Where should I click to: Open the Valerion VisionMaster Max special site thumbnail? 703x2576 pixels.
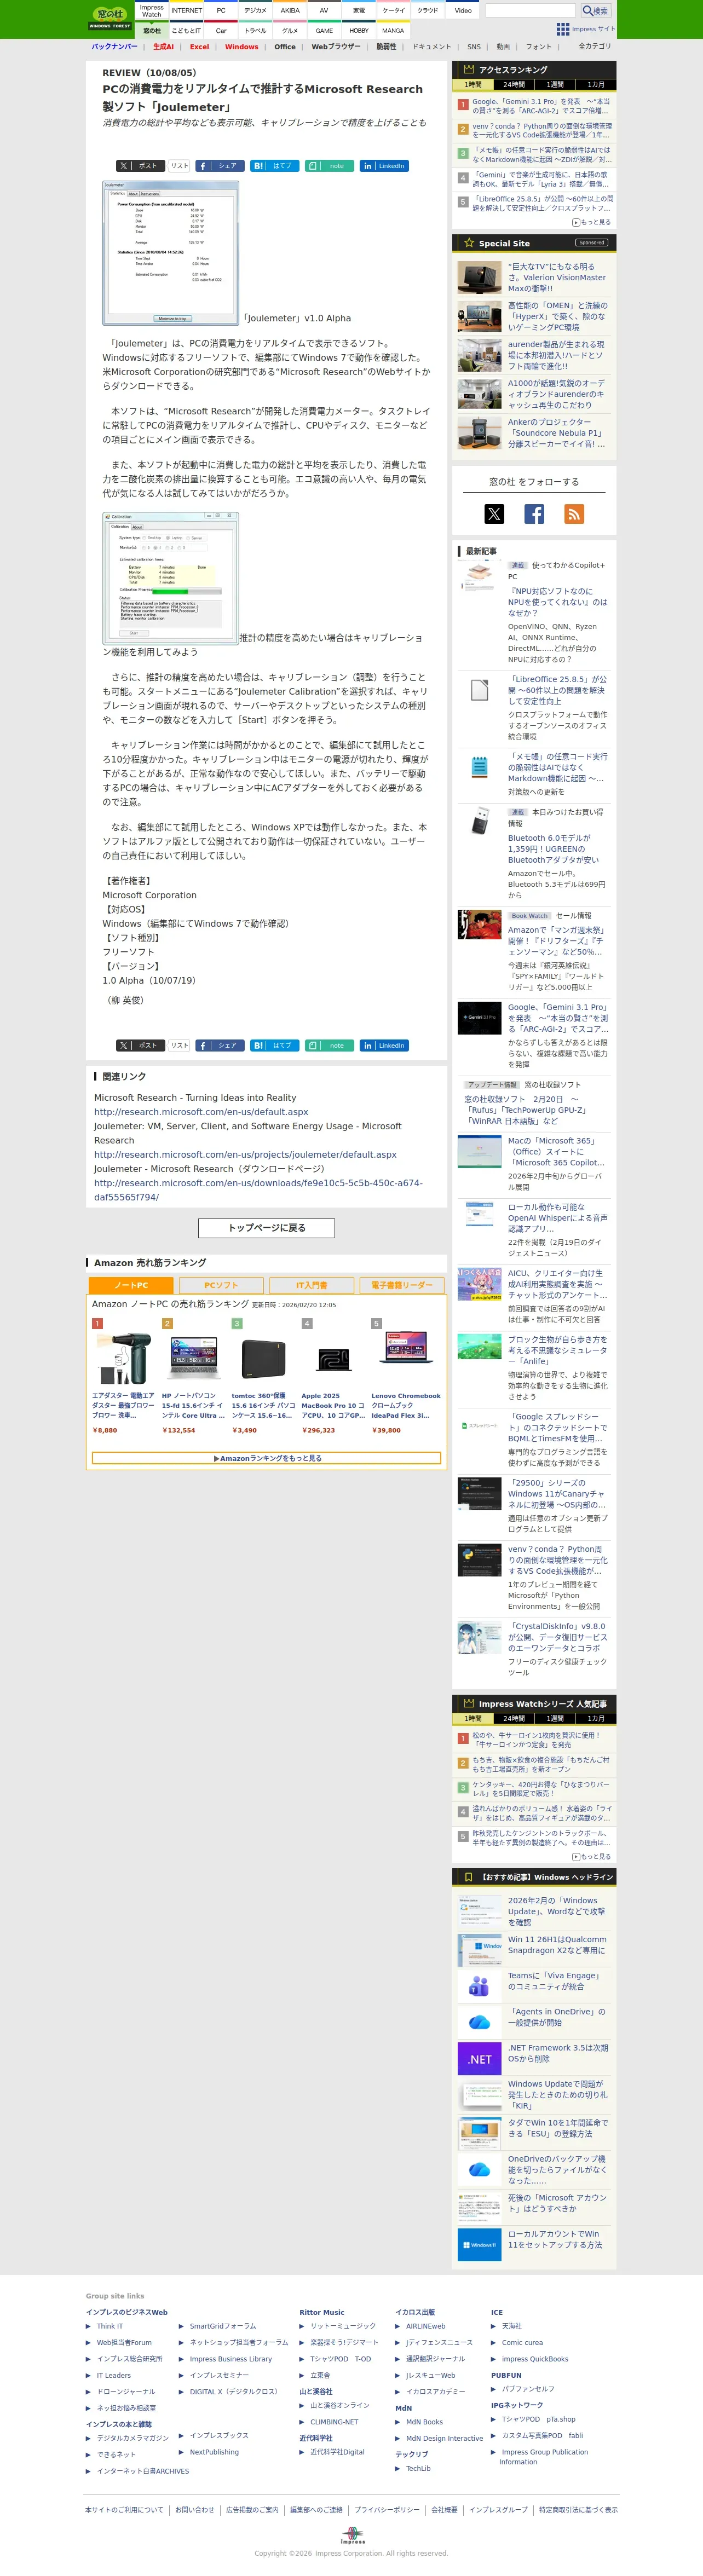click(479, 277)
